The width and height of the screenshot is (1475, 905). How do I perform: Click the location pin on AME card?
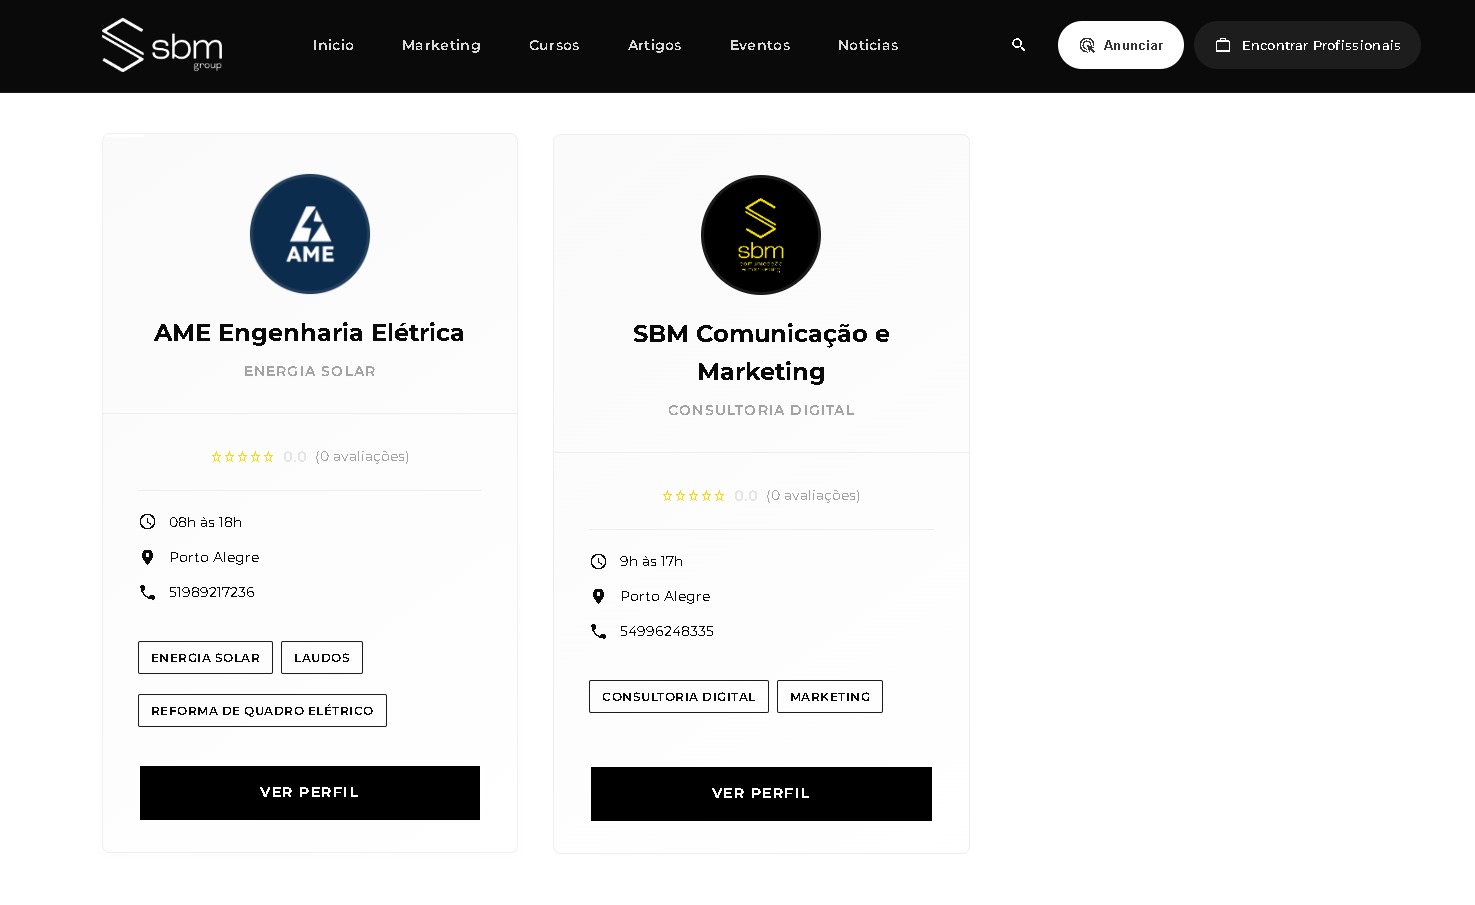[x=147, y=557]
